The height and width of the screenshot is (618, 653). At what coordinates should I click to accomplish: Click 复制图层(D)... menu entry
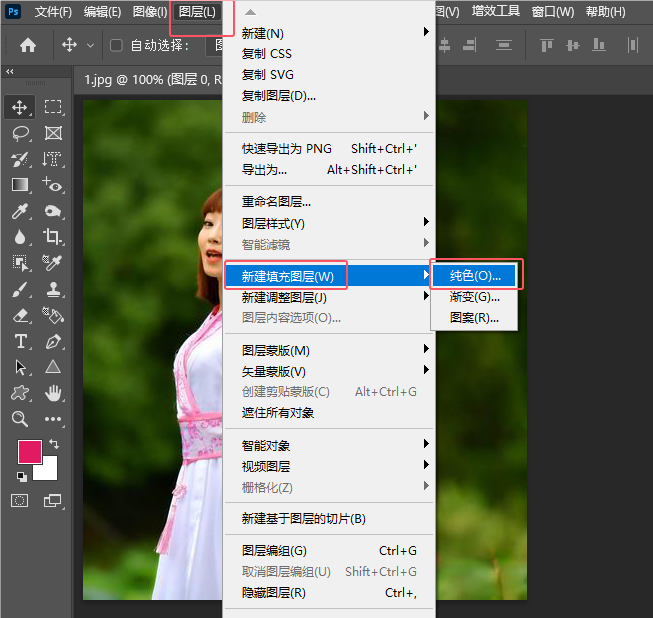[329, 96]
